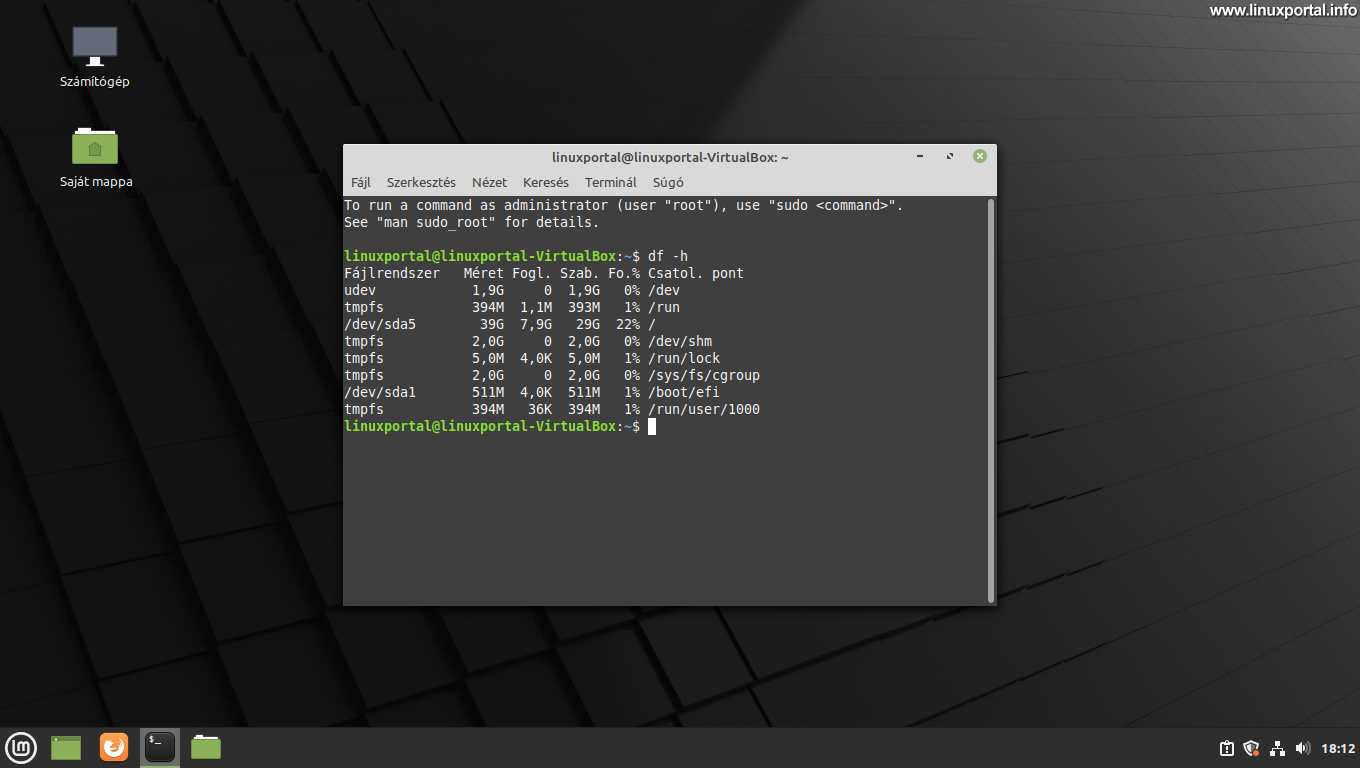Open the Súgó menu
The image size is (1360, 768).
(x=666, y=182)
